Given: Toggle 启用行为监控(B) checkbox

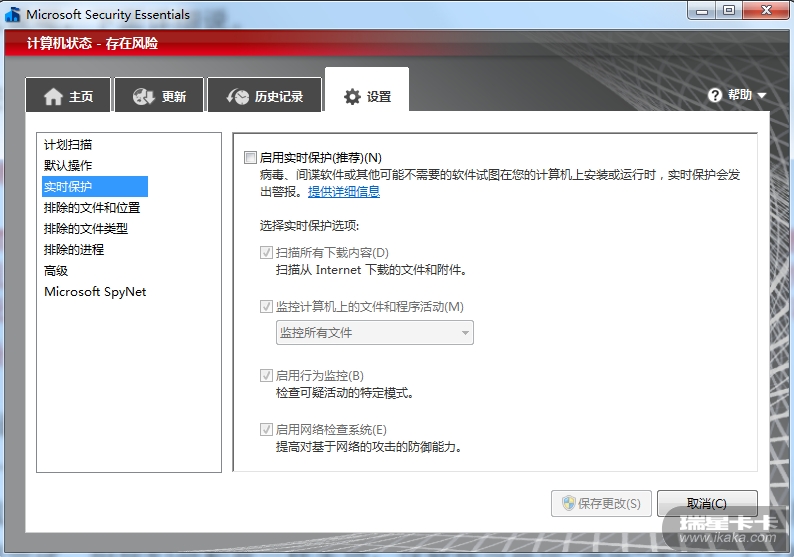Looking at the screenshot, I should [x=266, y=375].
